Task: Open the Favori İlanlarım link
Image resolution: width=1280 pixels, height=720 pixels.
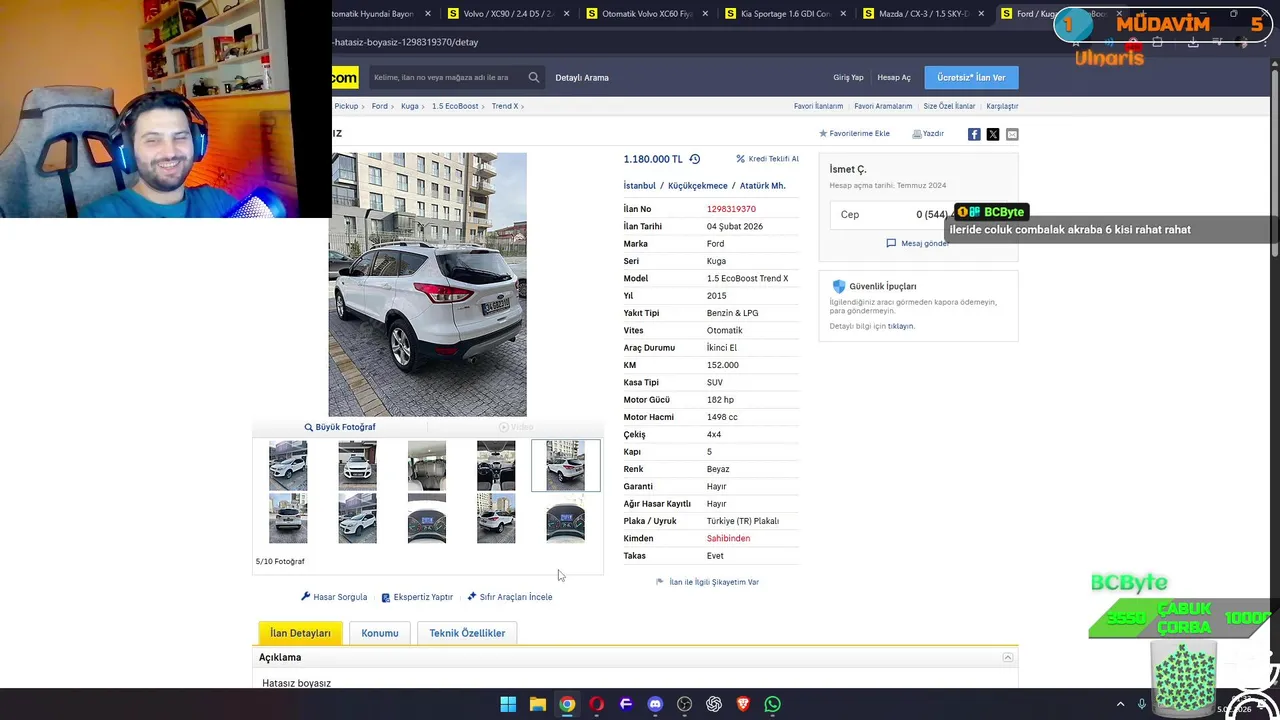Action: click(x=818, y=106)
